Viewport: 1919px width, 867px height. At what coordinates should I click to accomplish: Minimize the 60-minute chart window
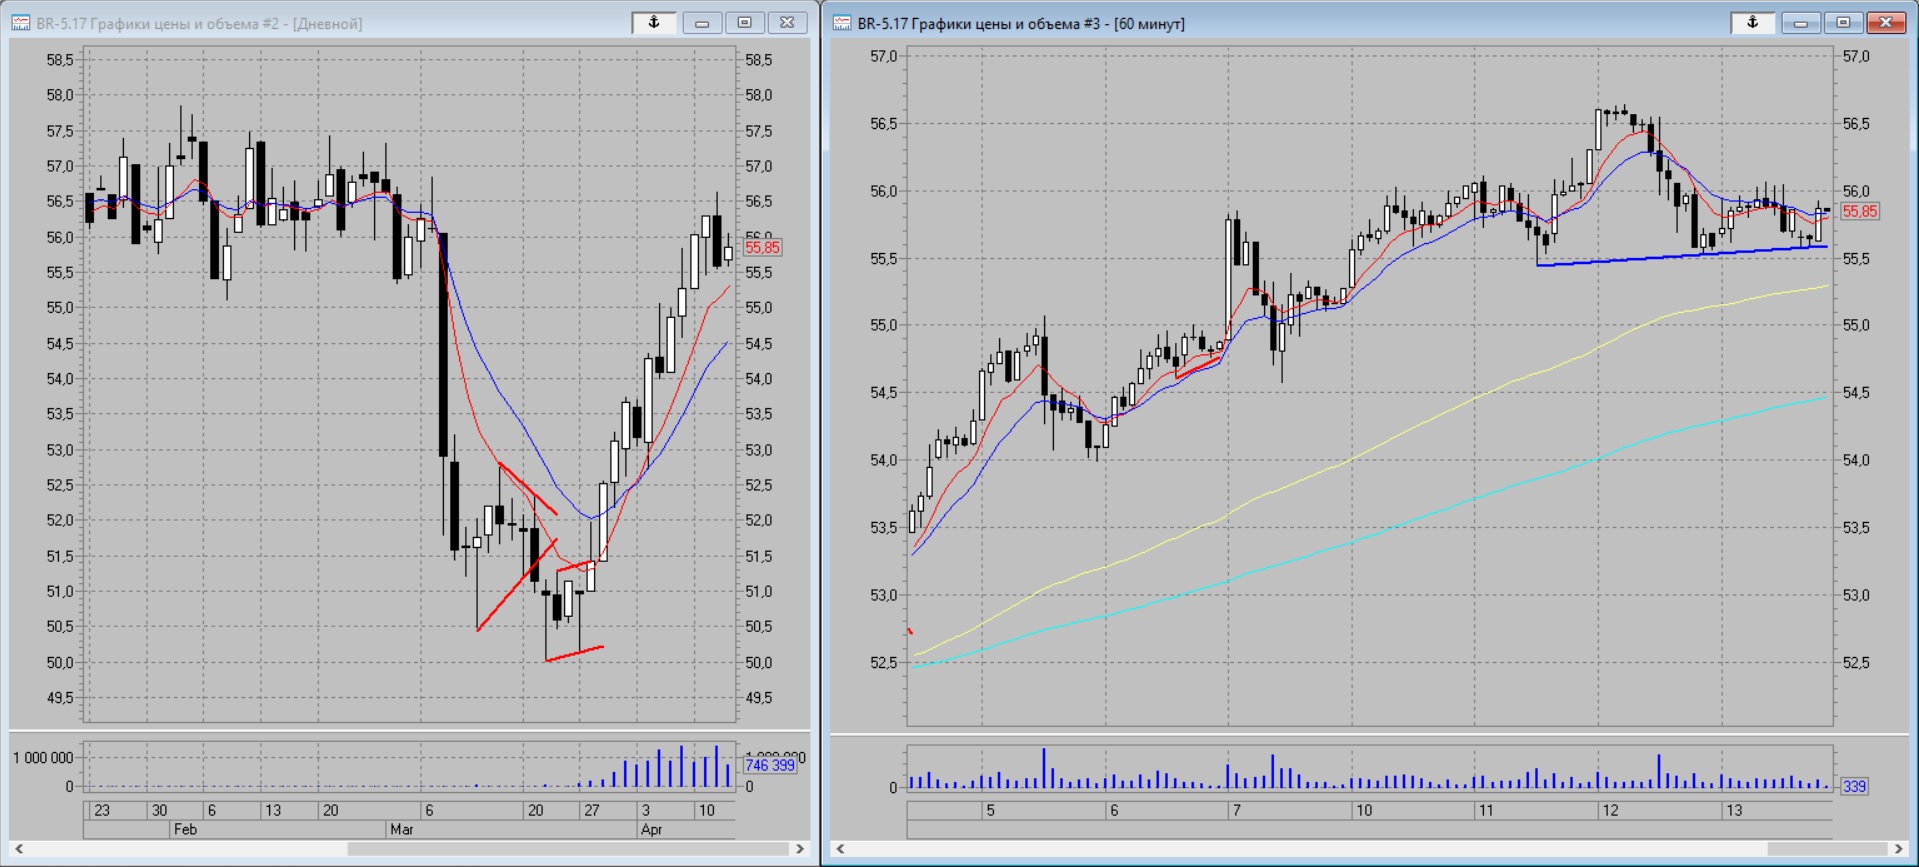pyautogui.click(x=1800, y=22)
